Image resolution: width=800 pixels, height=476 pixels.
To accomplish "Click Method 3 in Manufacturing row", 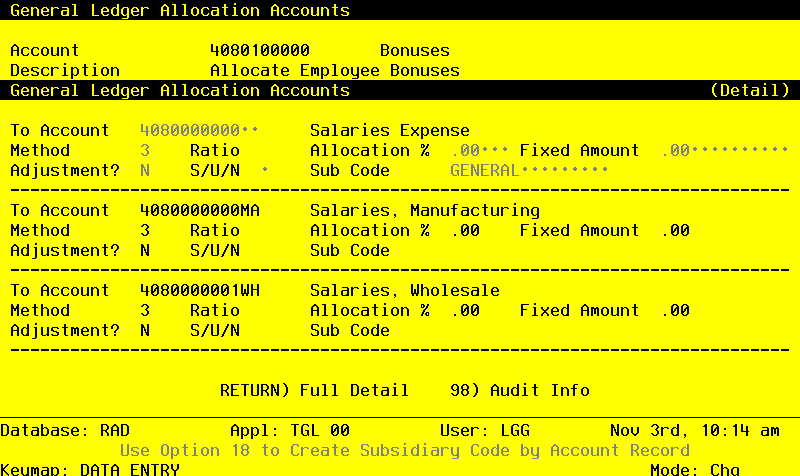I will tap(145, 231).
